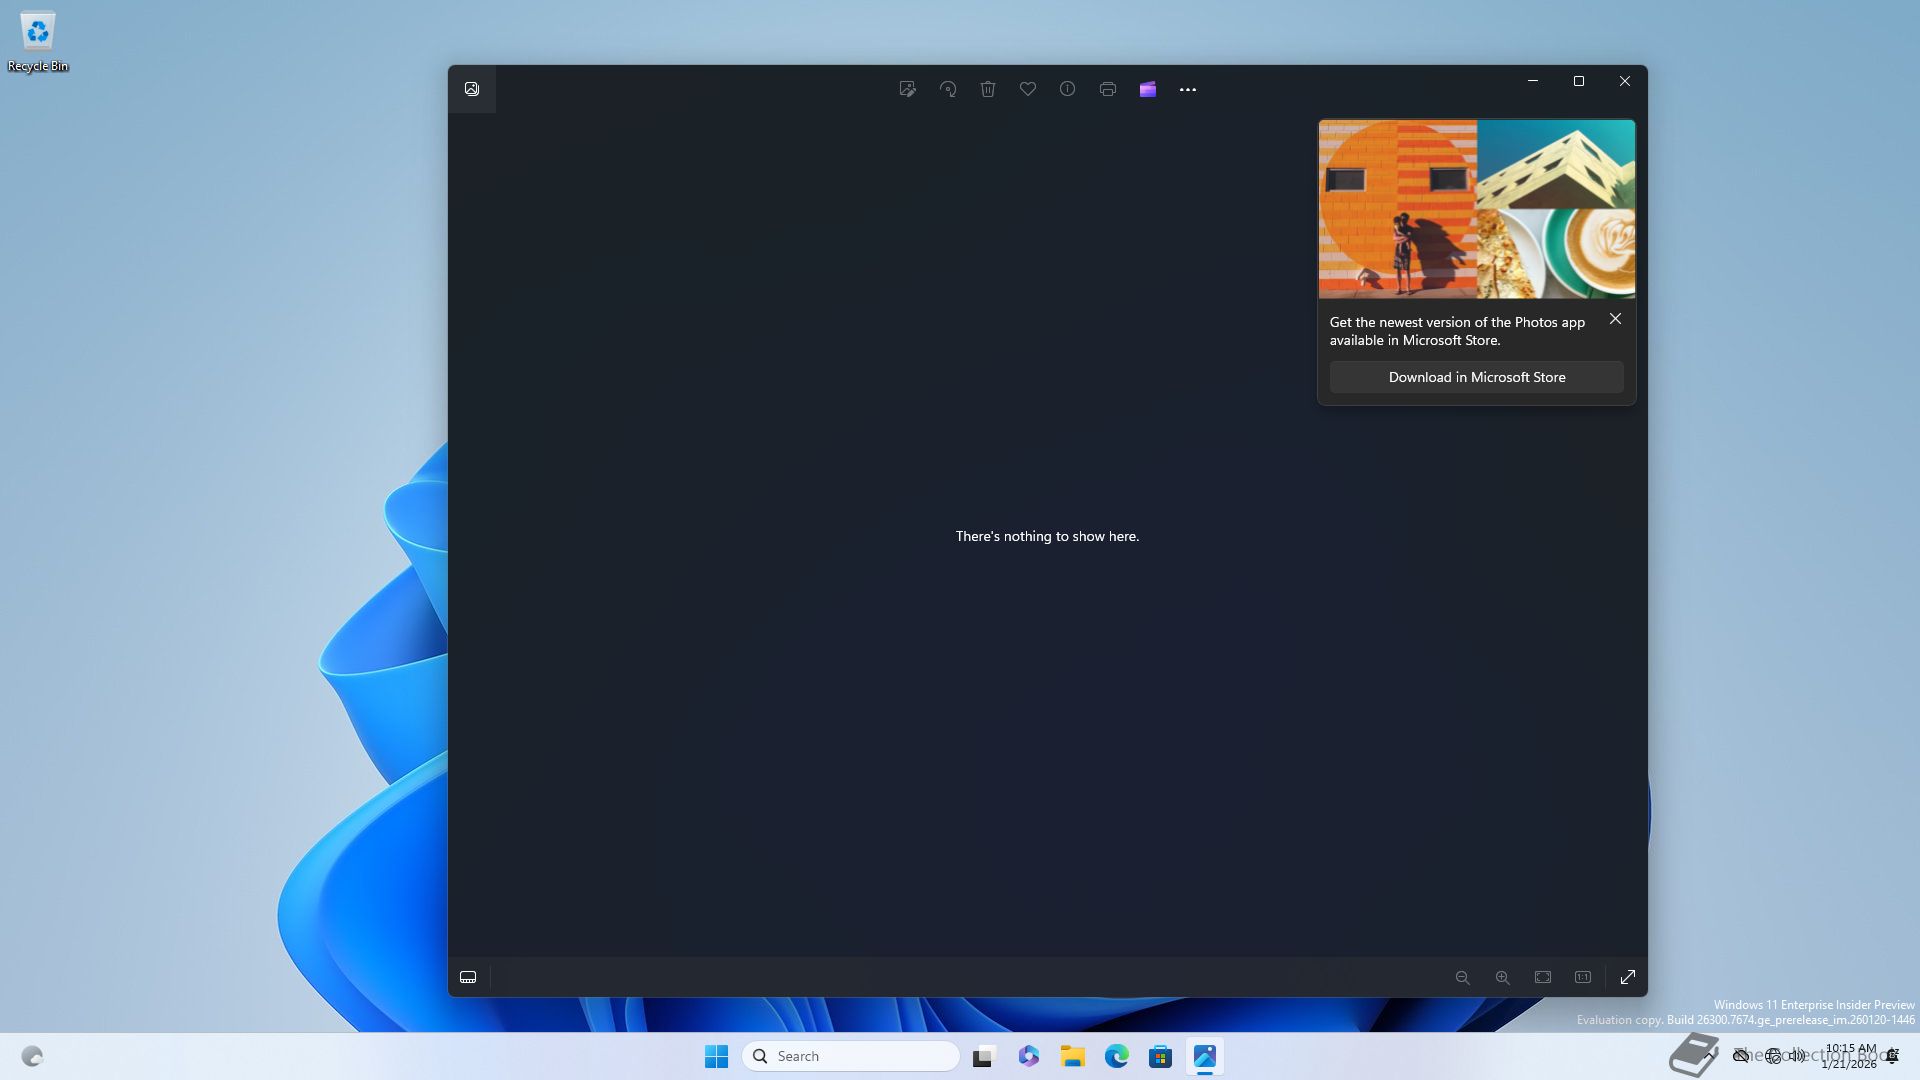Screen dimensions: 1920x1080
Task: Rotate the image using the rotate icon
Action: point(948,89)
